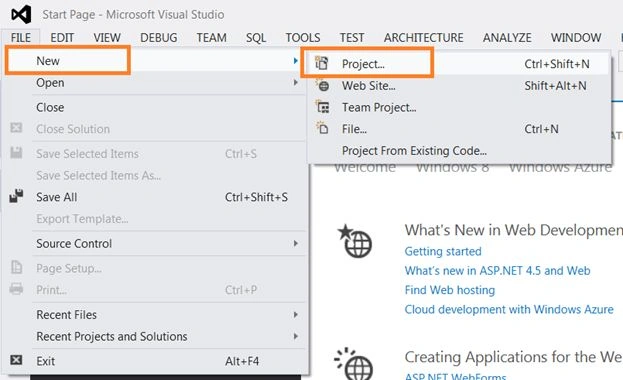
Task: Open the VIEW menu
Action: 107,38
